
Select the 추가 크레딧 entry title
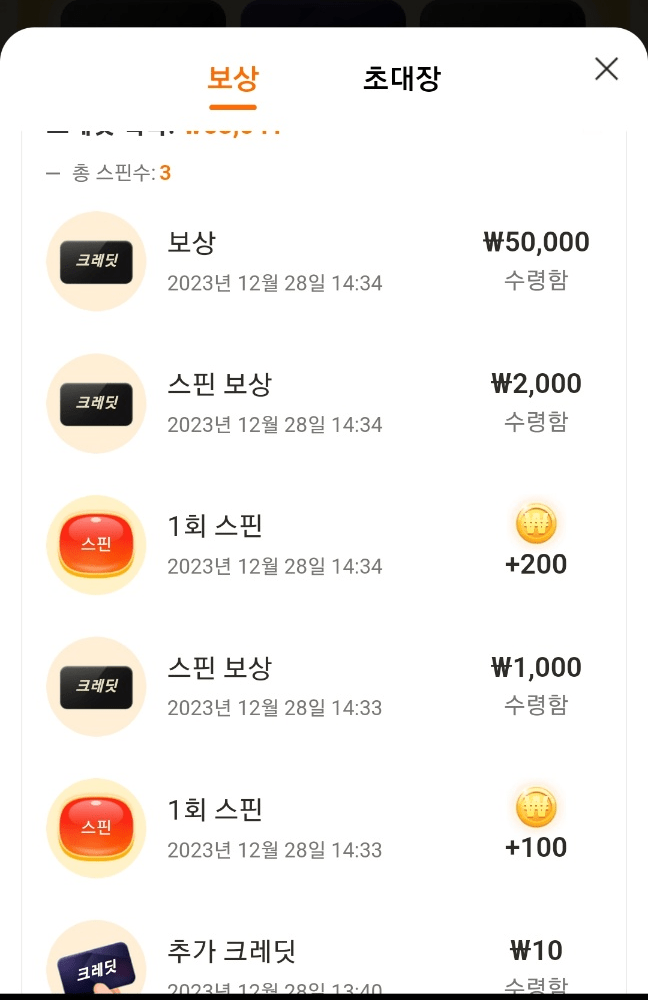(x=232, y=951)
